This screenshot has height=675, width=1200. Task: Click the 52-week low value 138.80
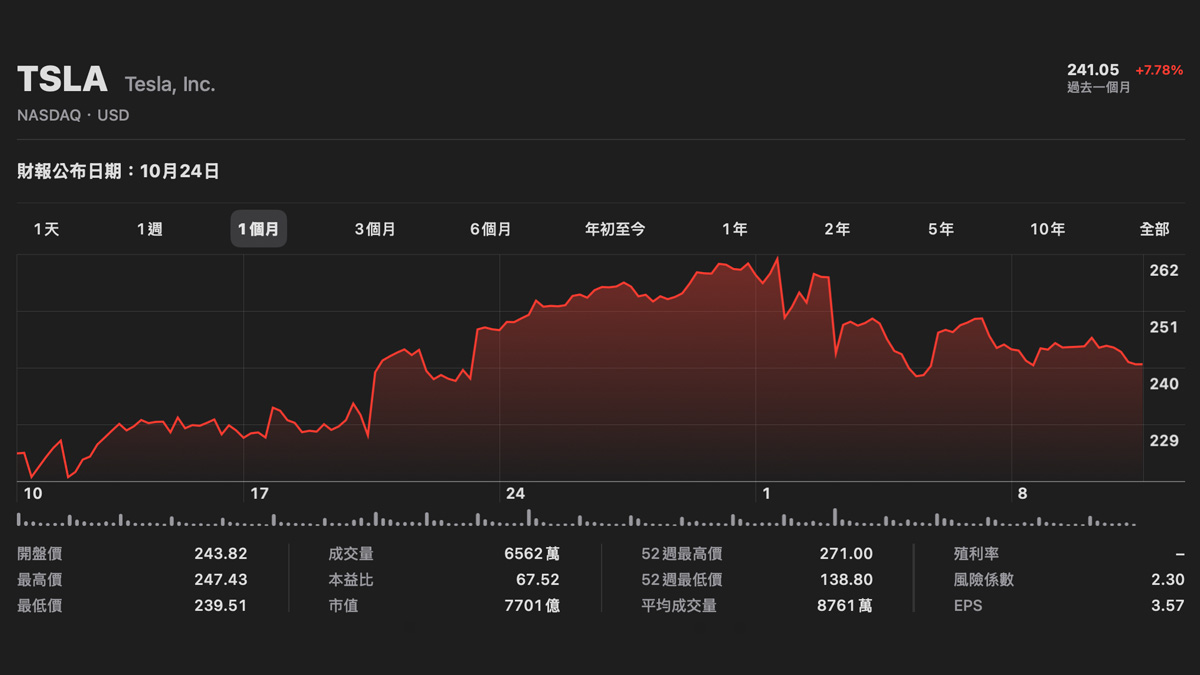point(846,580)
